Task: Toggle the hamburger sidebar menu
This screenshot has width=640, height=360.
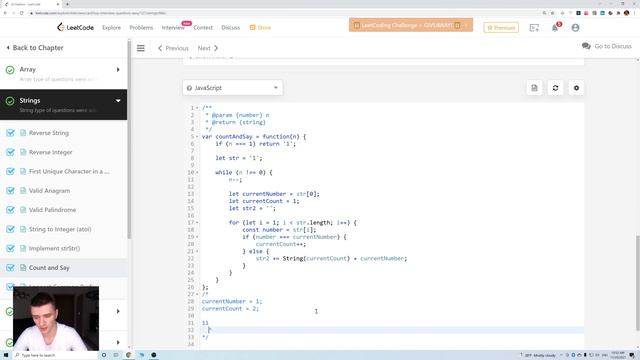Action: pos(140,48)
